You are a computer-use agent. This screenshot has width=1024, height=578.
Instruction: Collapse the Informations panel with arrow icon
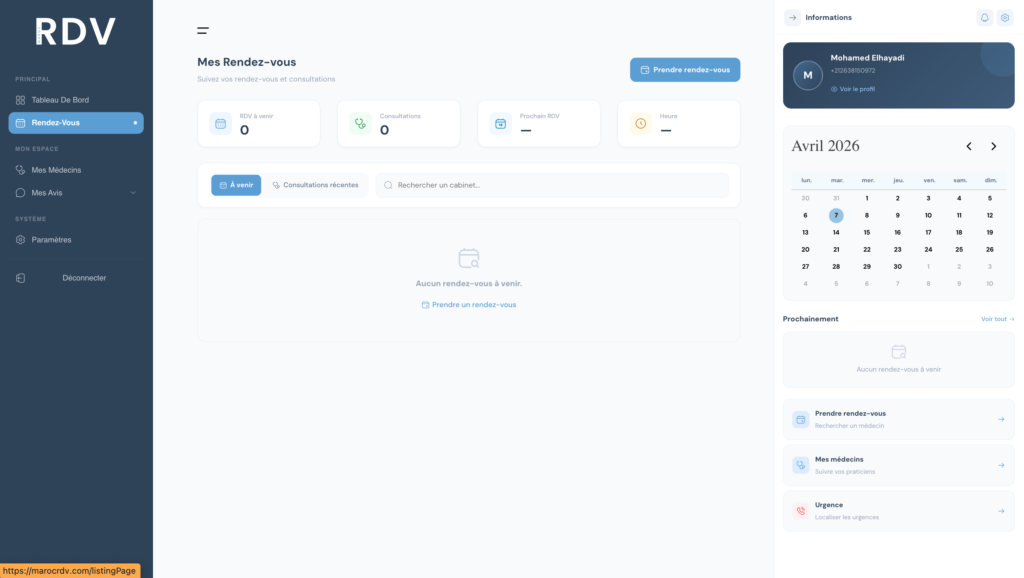click(x=793, y=18)
